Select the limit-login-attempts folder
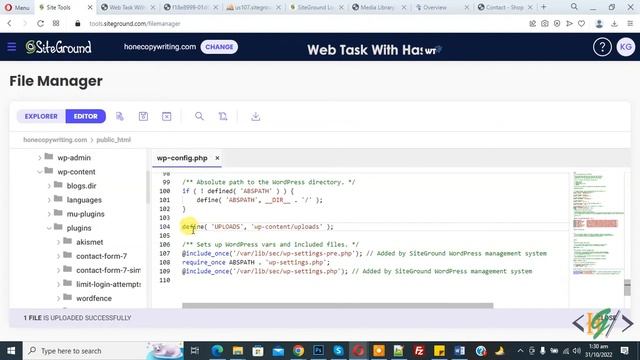Viewport: 640px width, 360px height. pyautogui.click(x=108, y=284)
